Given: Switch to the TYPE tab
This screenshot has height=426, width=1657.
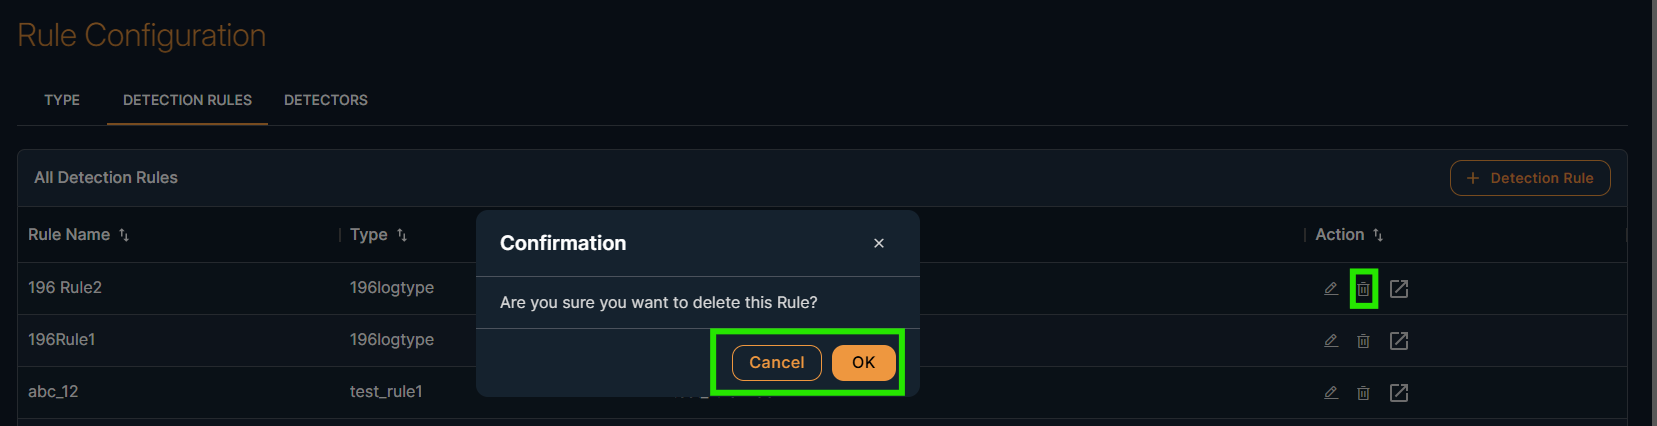Looking at the screenshot, I should click(62, 100).
